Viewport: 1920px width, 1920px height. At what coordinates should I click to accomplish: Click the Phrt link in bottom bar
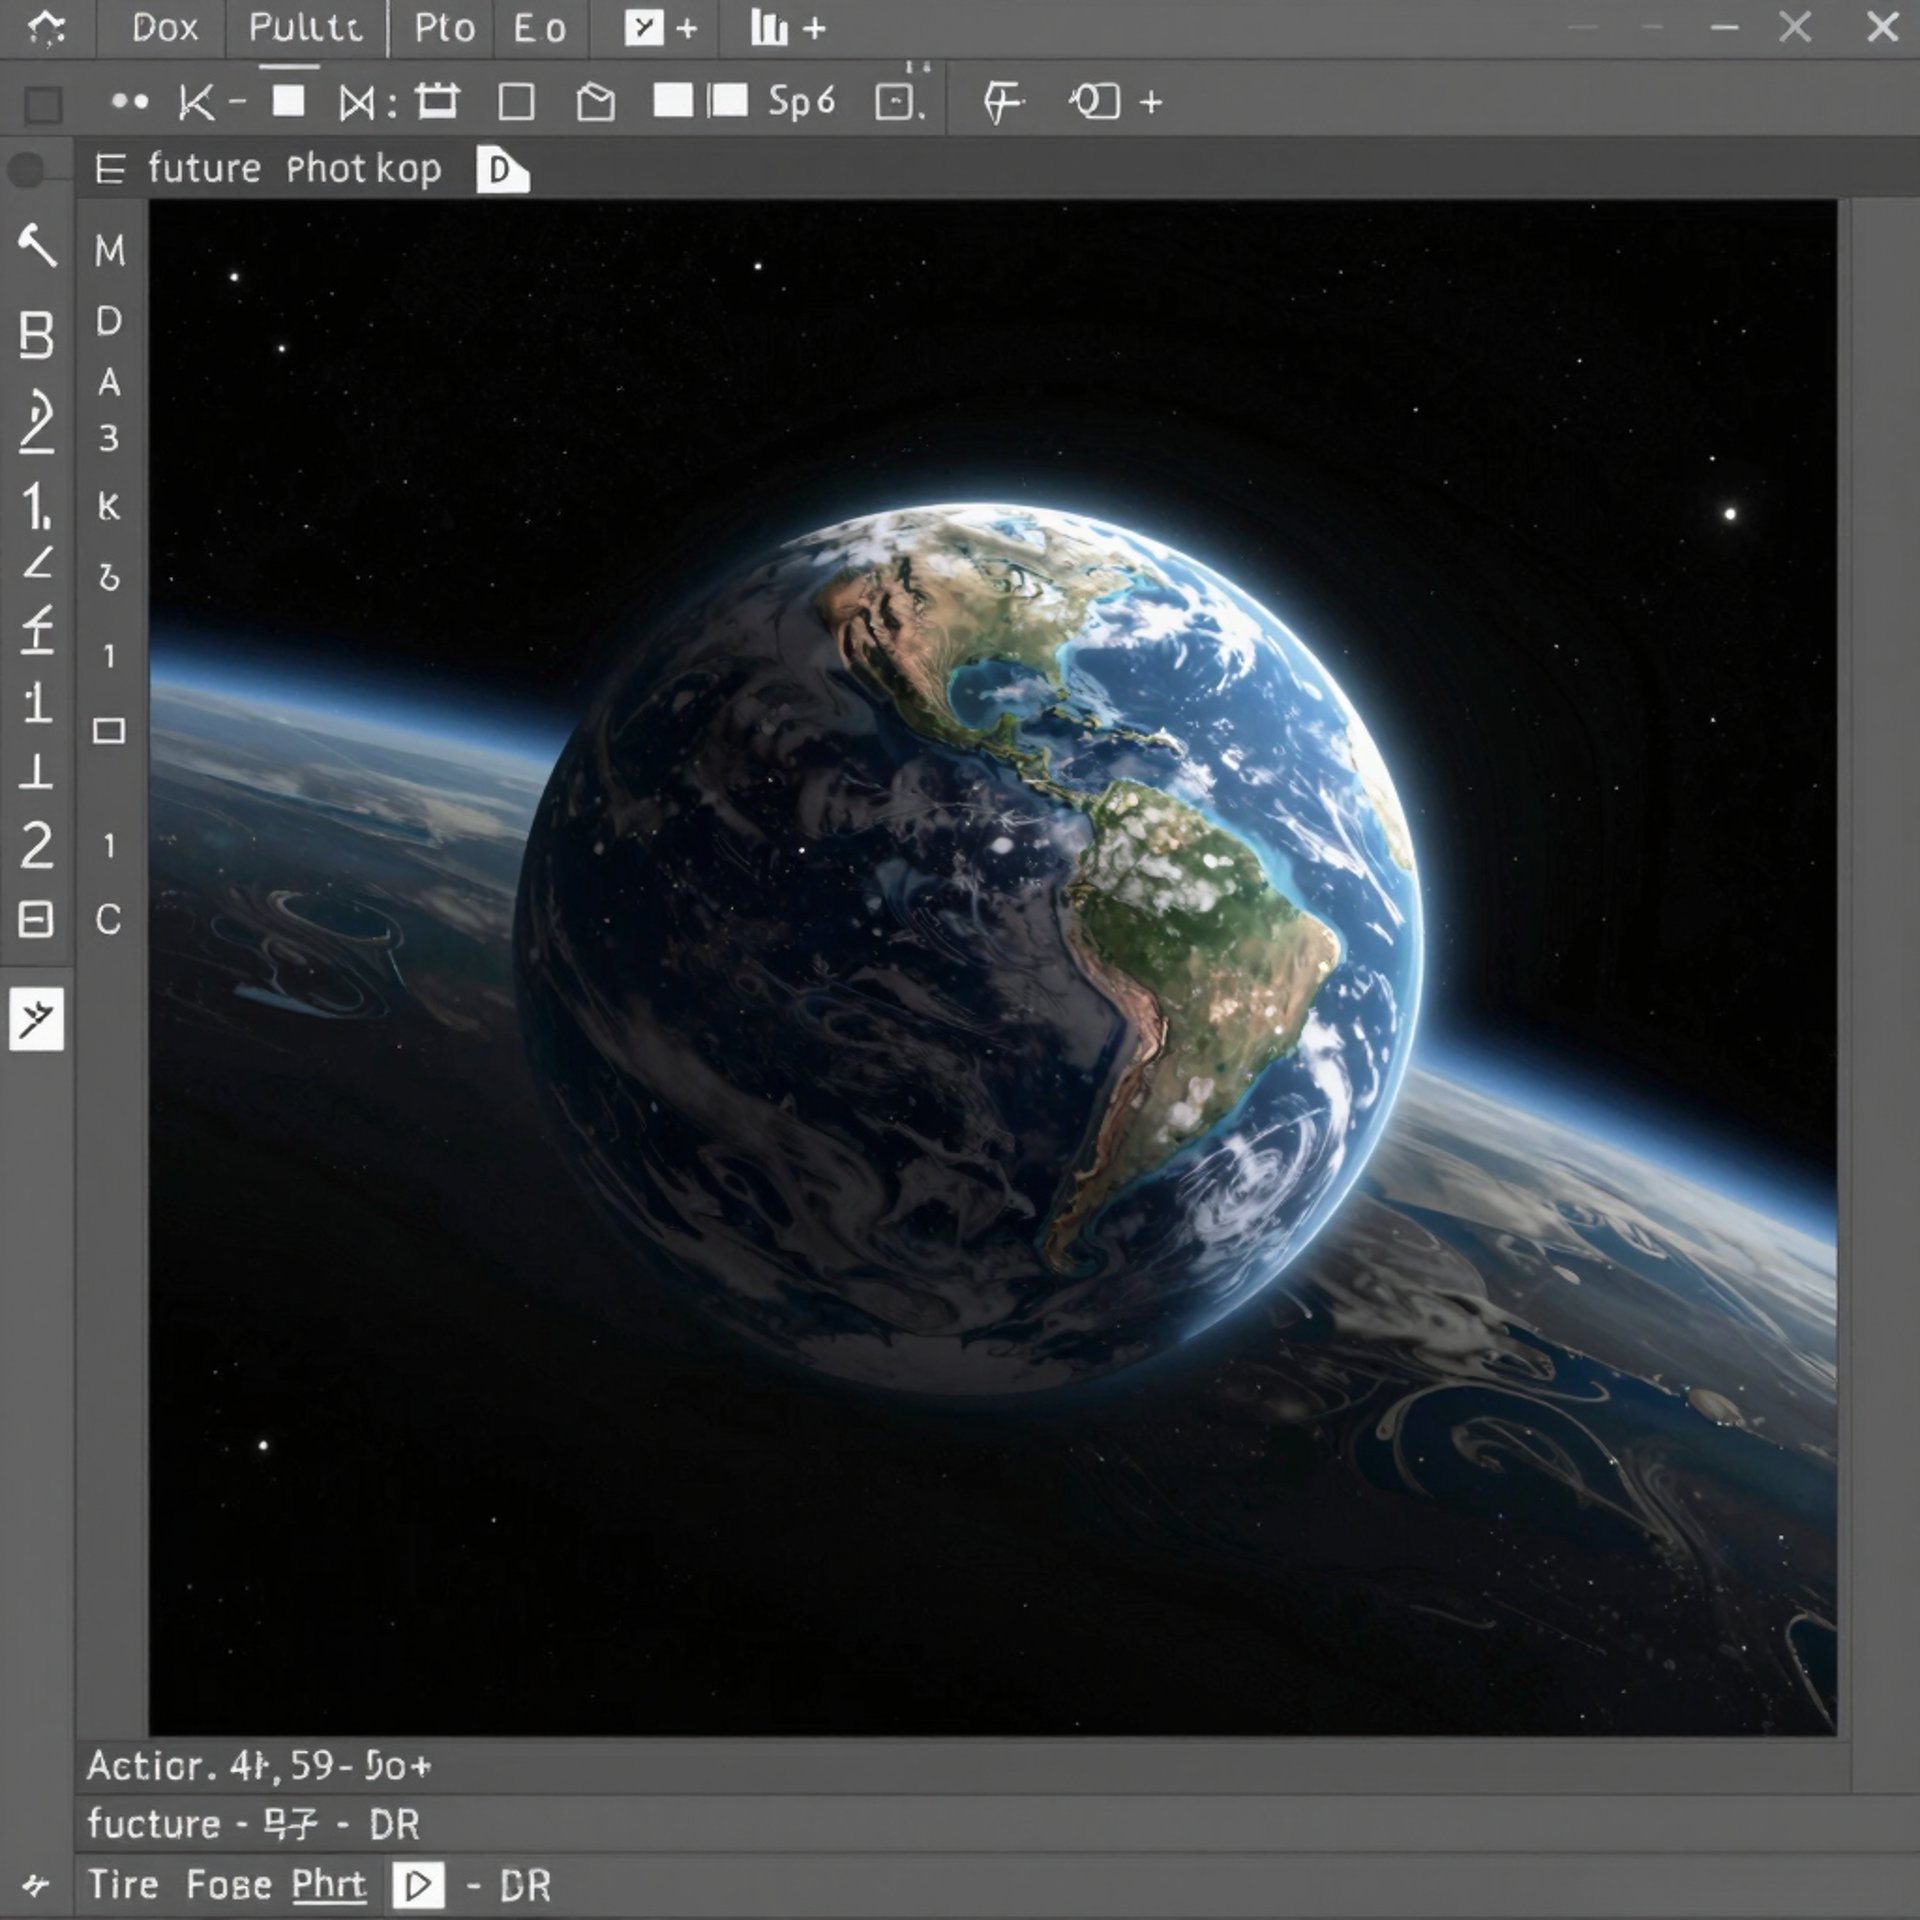(328, 1884)
